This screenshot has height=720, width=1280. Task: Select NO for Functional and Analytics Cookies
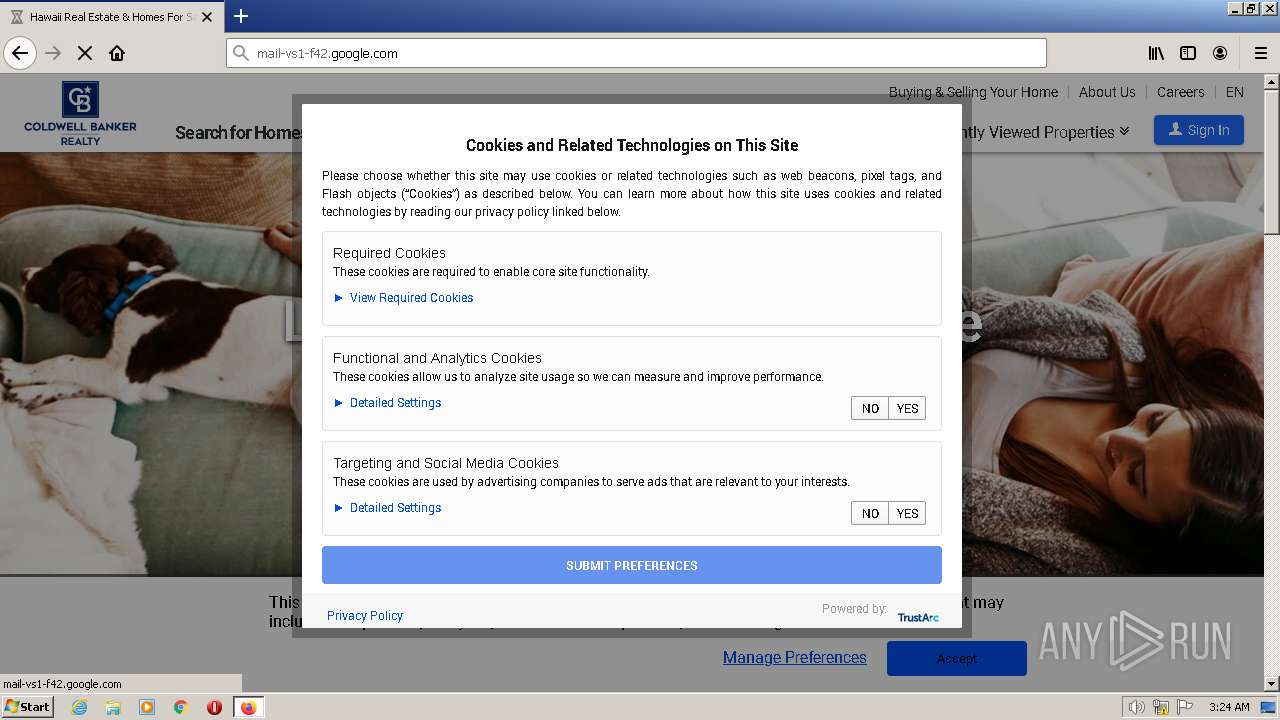(870, 408)
